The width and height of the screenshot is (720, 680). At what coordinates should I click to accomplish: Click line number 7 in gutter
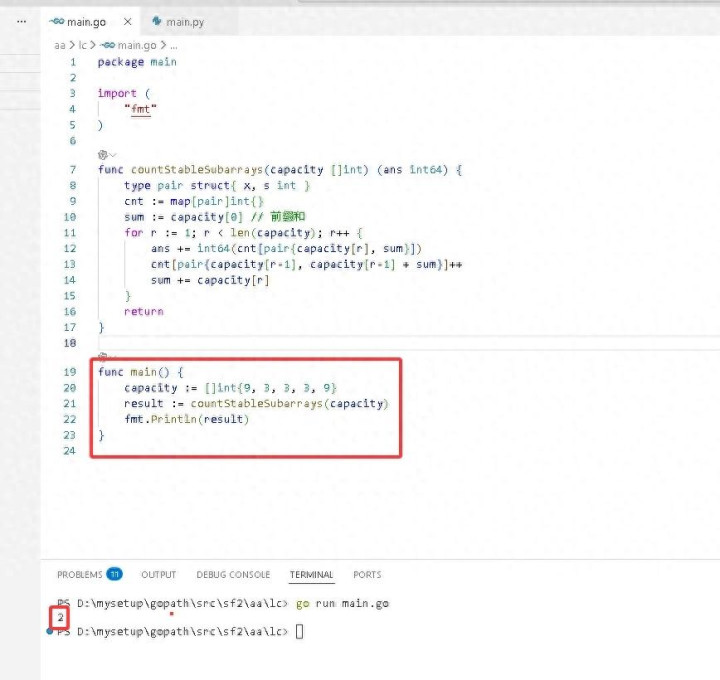[x=73, y=170]
